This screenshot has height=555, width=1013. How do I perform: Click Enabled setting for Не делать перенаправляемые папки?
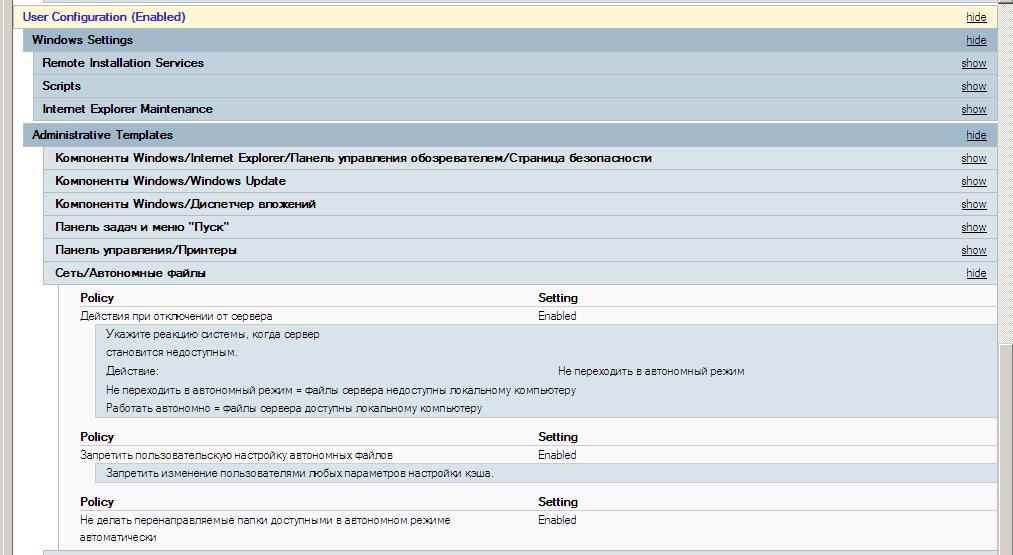pyautogui.click(x=557, y=520)
